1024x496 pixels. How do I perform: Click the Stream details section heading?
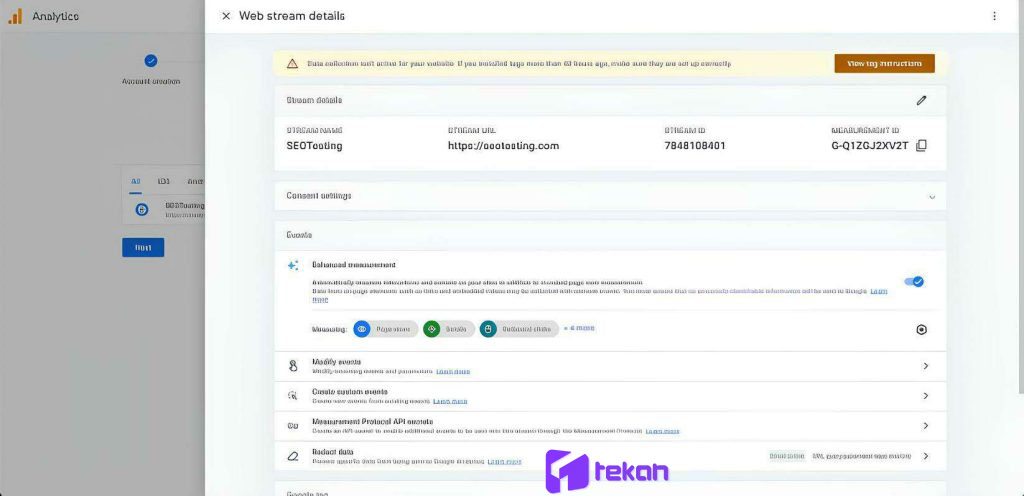click(314, 101)
